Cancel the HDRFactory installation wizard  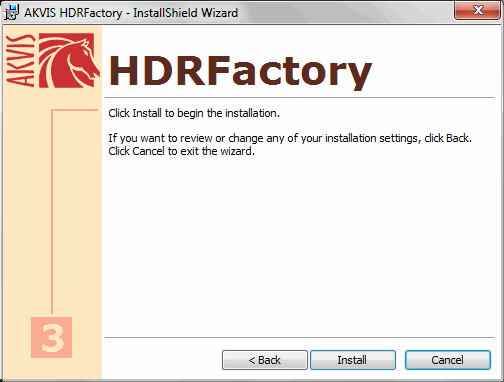click(448, 360)
